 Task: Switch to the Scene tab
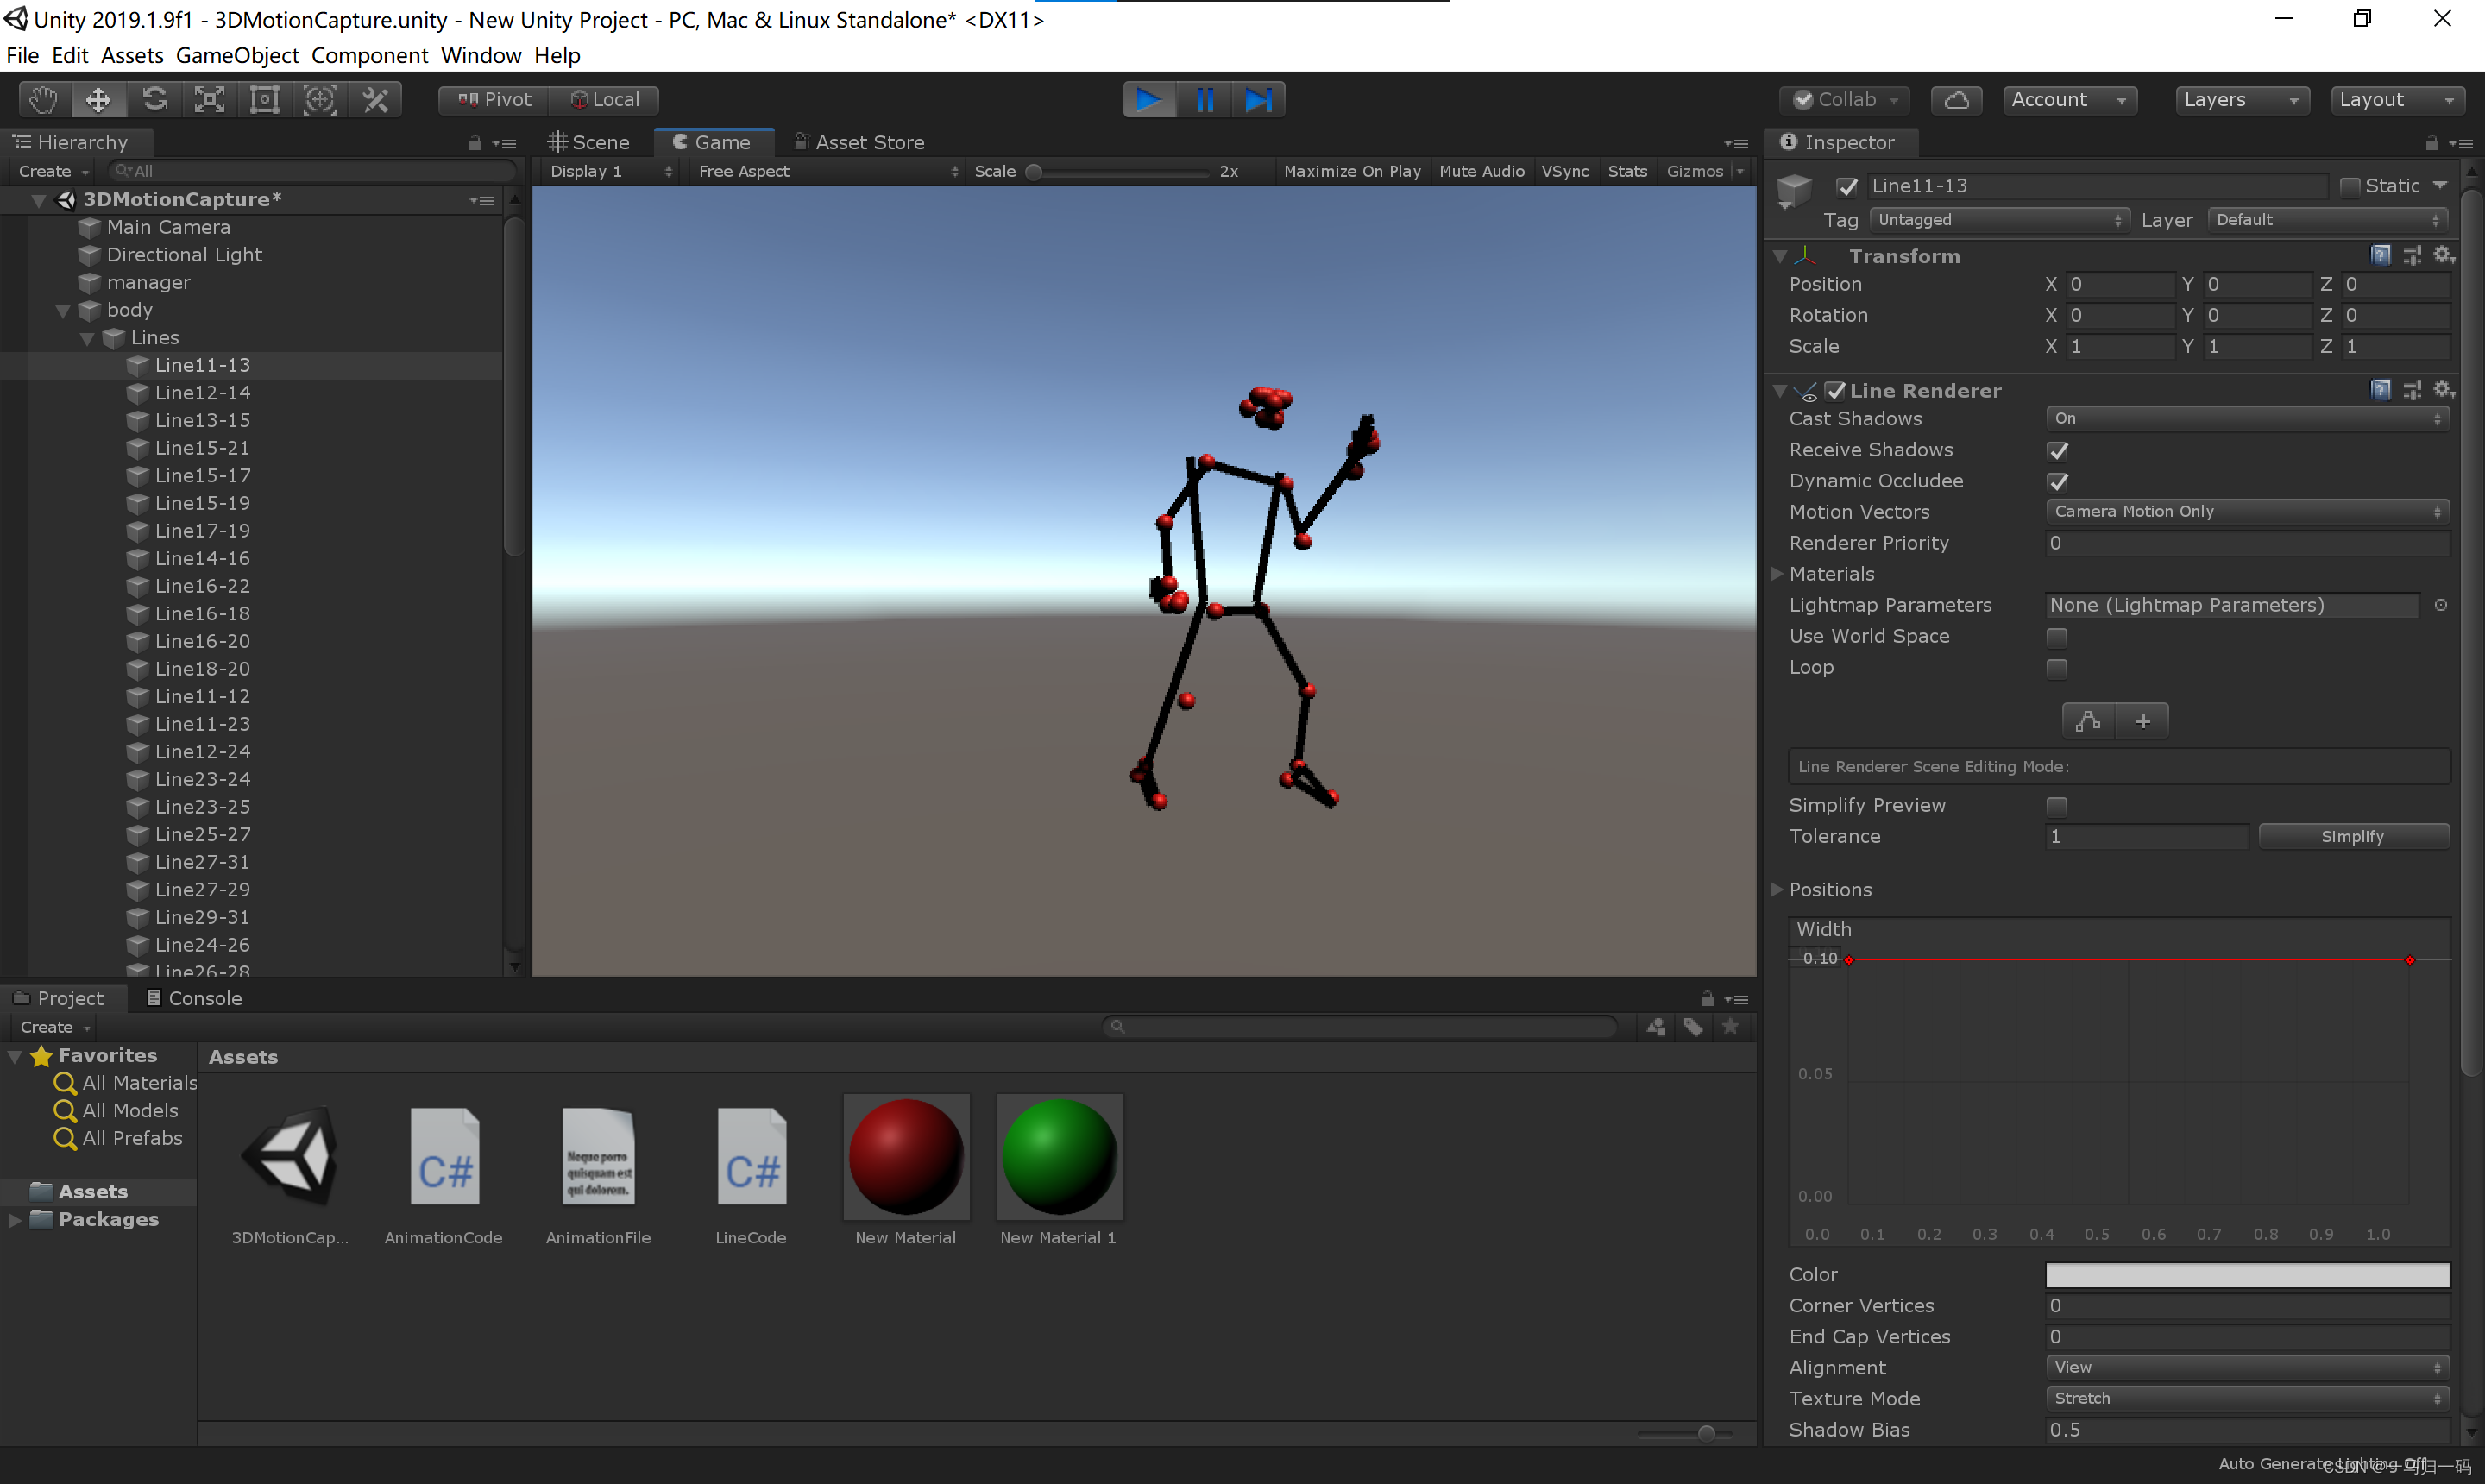[590, 142]
